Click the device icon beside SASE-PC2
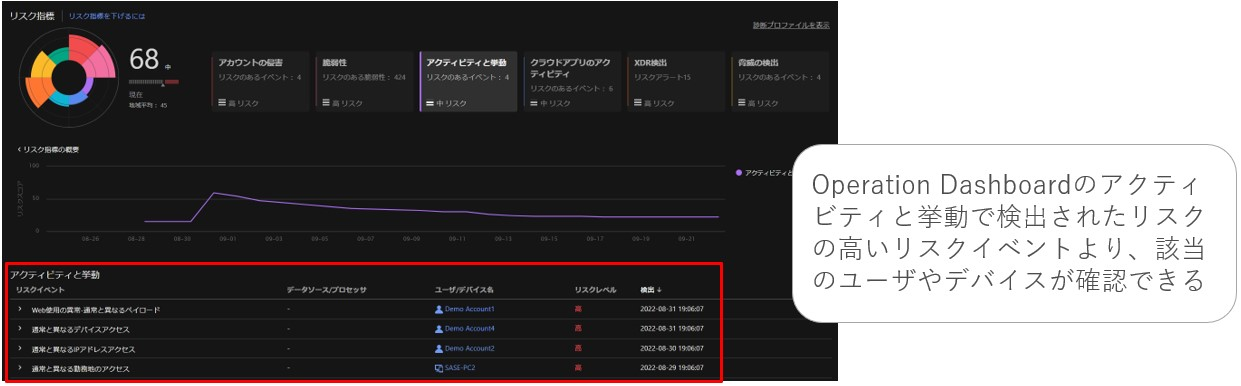Image resolution: width=1241 pixels, height=386 pixels. click(439, 368)
